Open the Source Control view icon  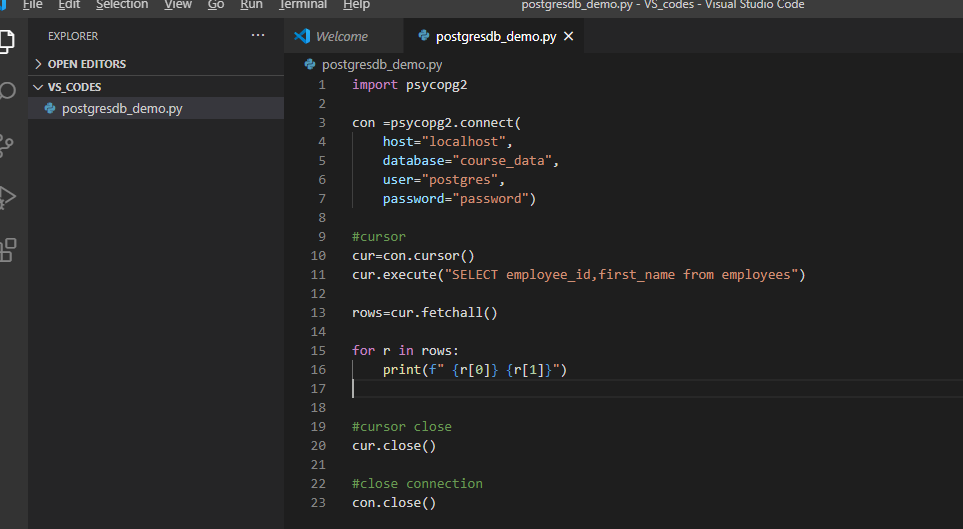pos(6,146)
